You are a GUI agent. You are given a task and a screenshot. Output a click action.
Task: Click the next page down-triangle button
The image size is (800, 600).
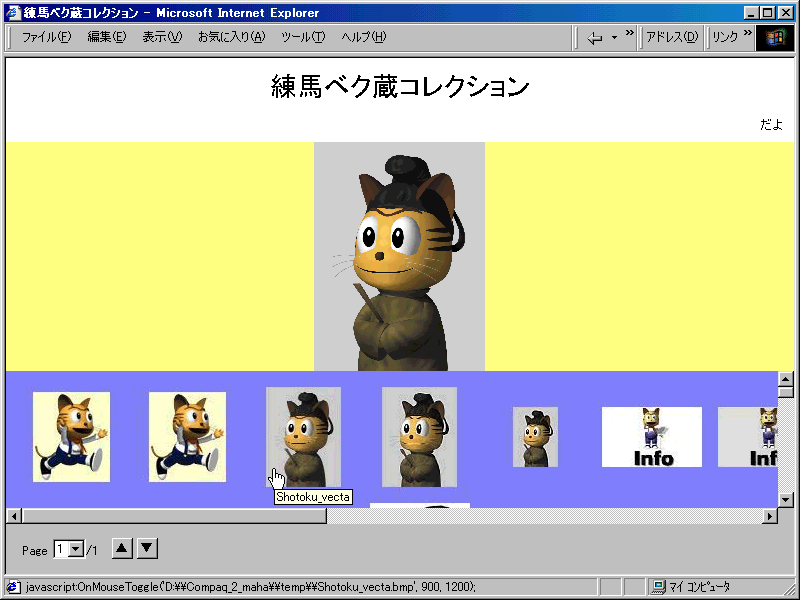(147, 548)
